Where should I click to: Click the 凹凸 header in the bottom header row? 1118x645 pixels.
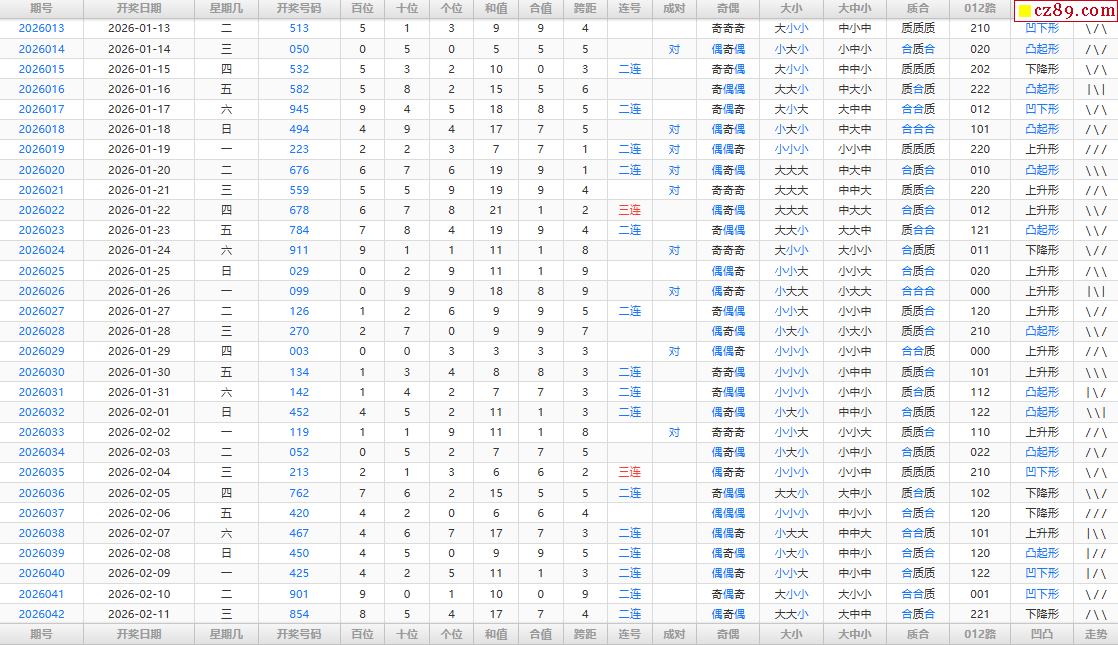[x=1042, y=634]
